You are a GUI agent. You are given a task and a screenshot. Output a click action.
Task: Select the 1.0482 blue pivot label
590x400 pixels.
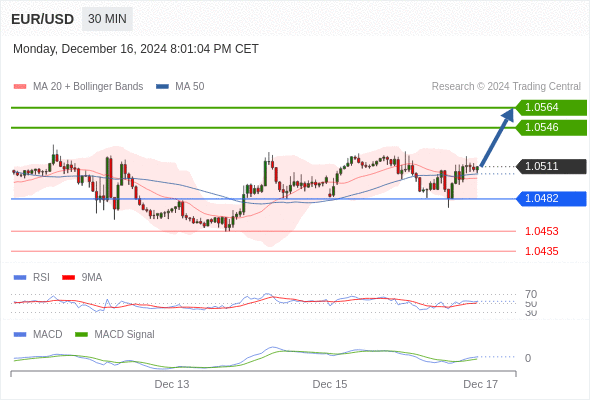[x=551, y=199]
